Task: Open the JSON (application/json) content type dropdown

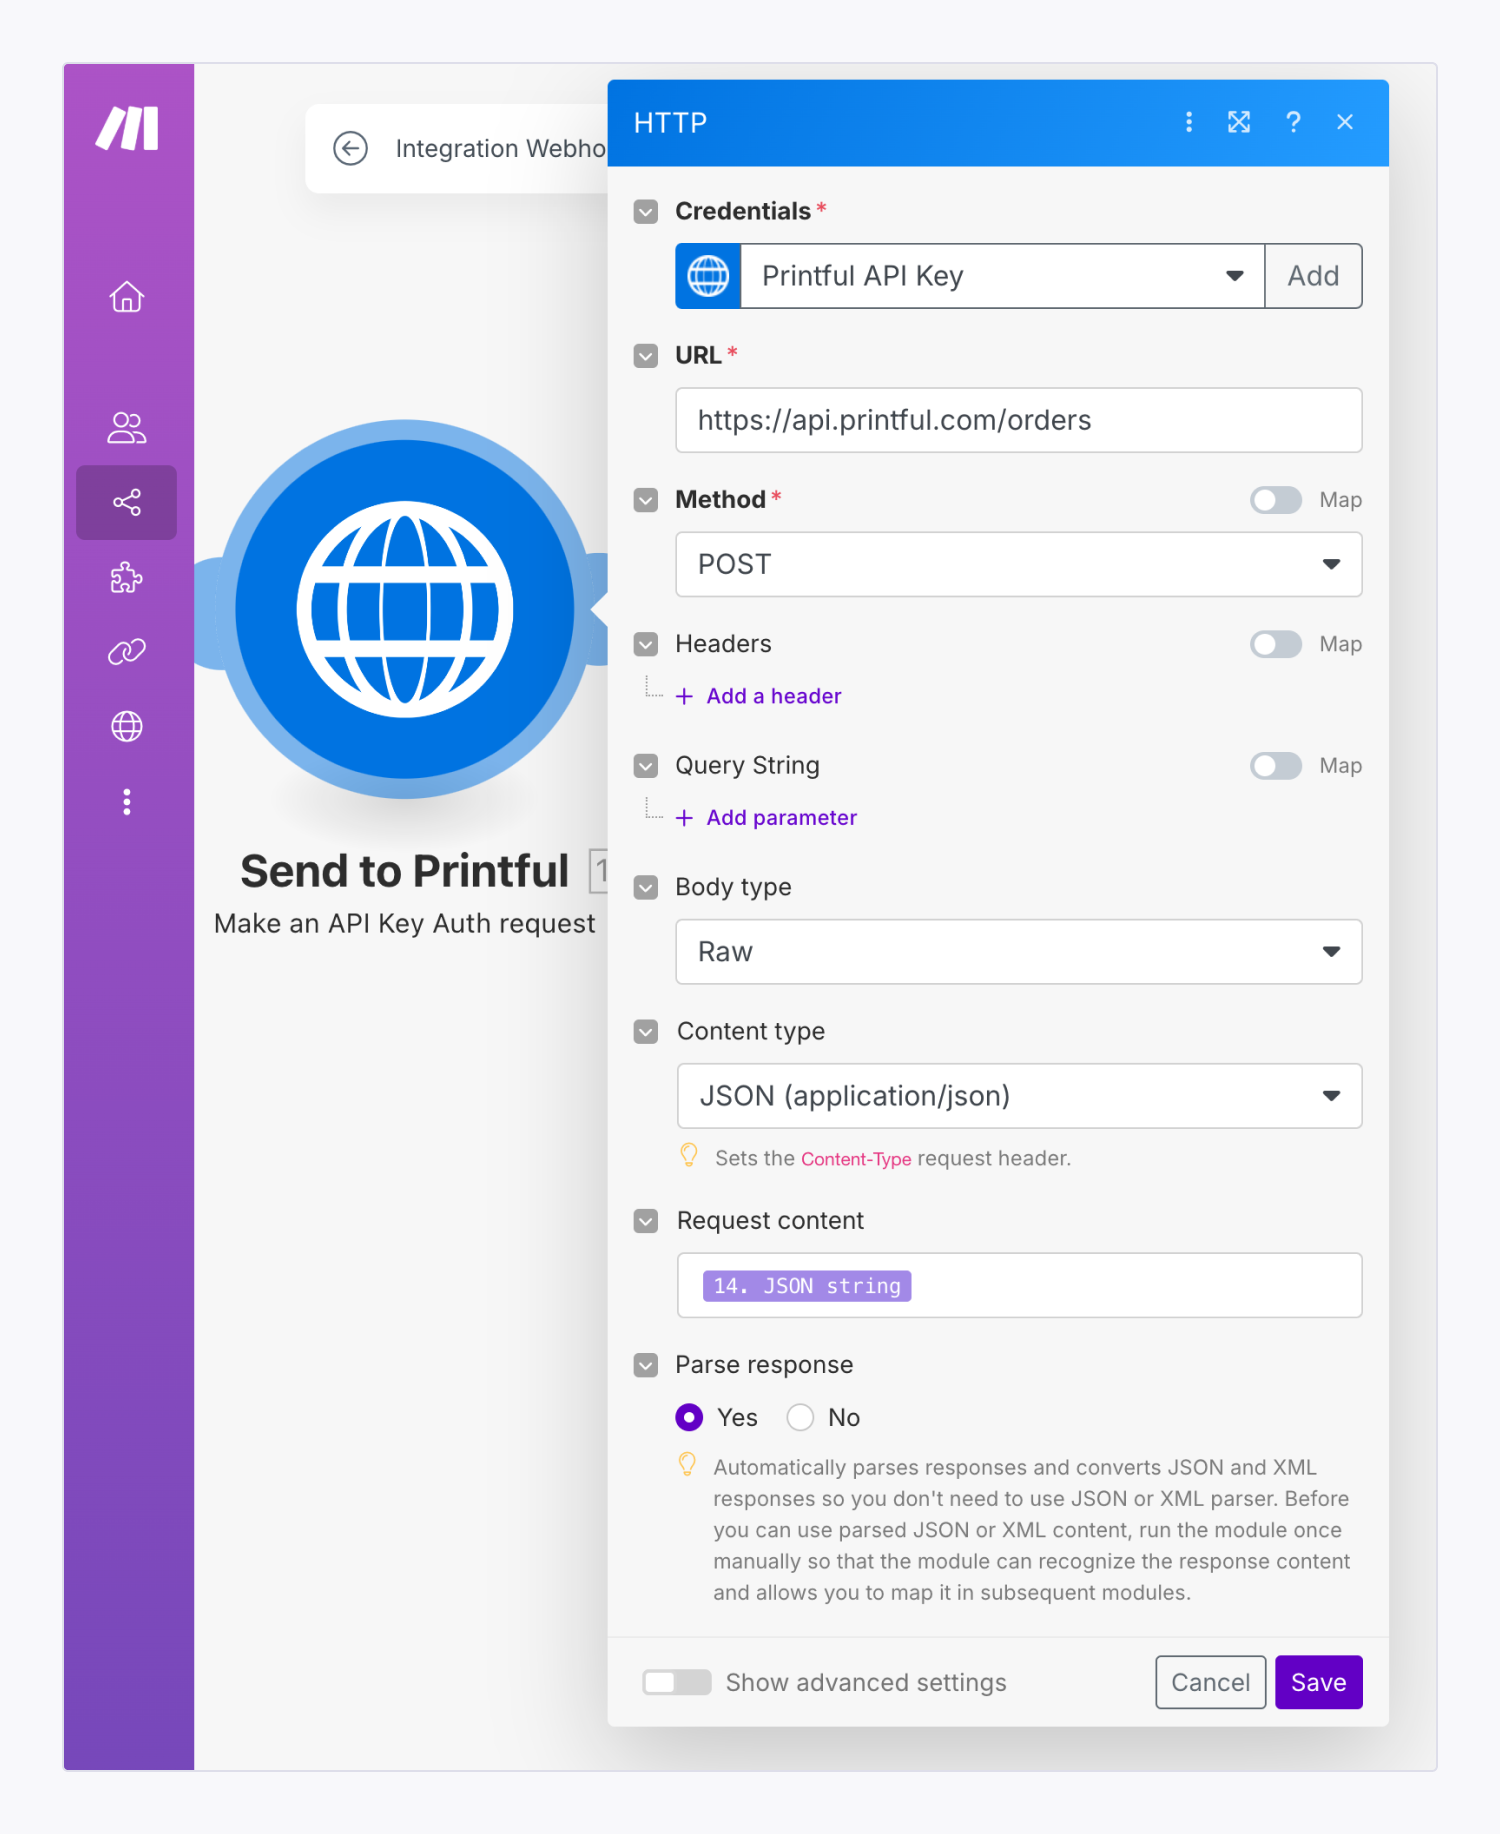Action: tap(1019, 1096)
